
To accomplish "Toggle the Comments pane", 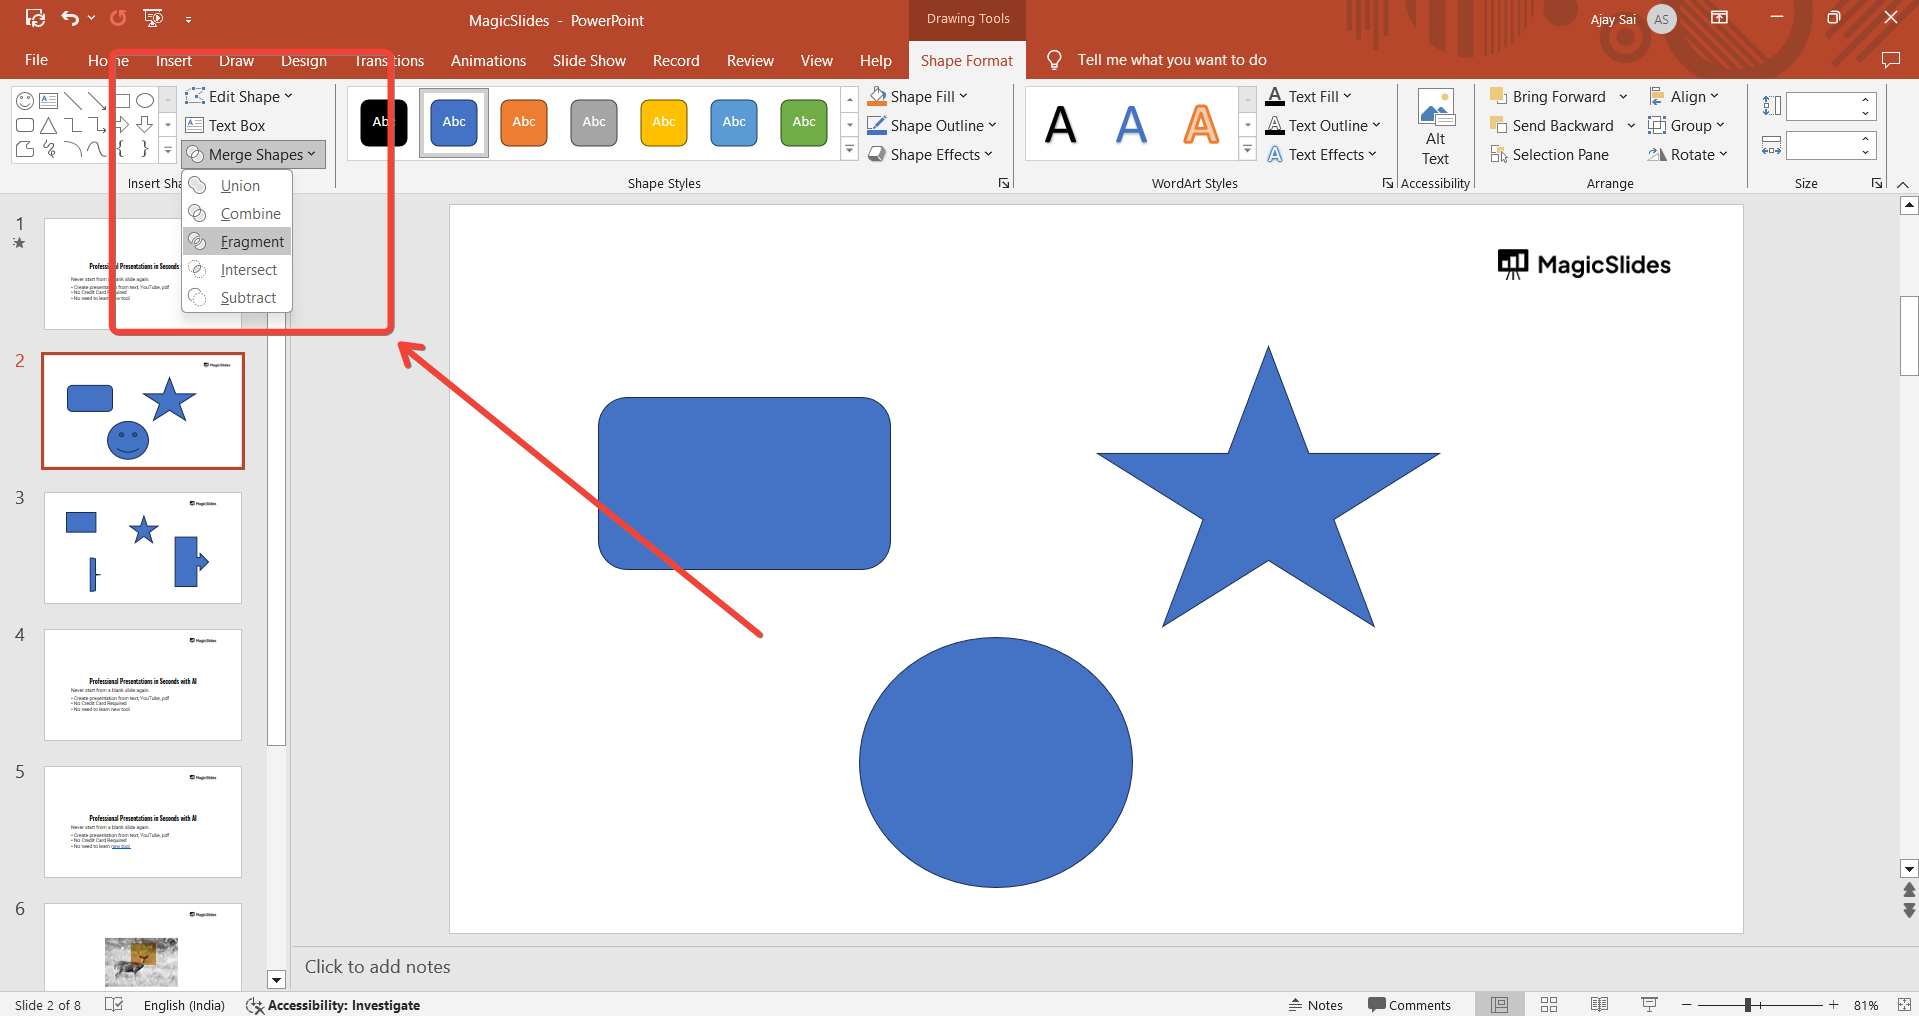I will point(1409,1005).
